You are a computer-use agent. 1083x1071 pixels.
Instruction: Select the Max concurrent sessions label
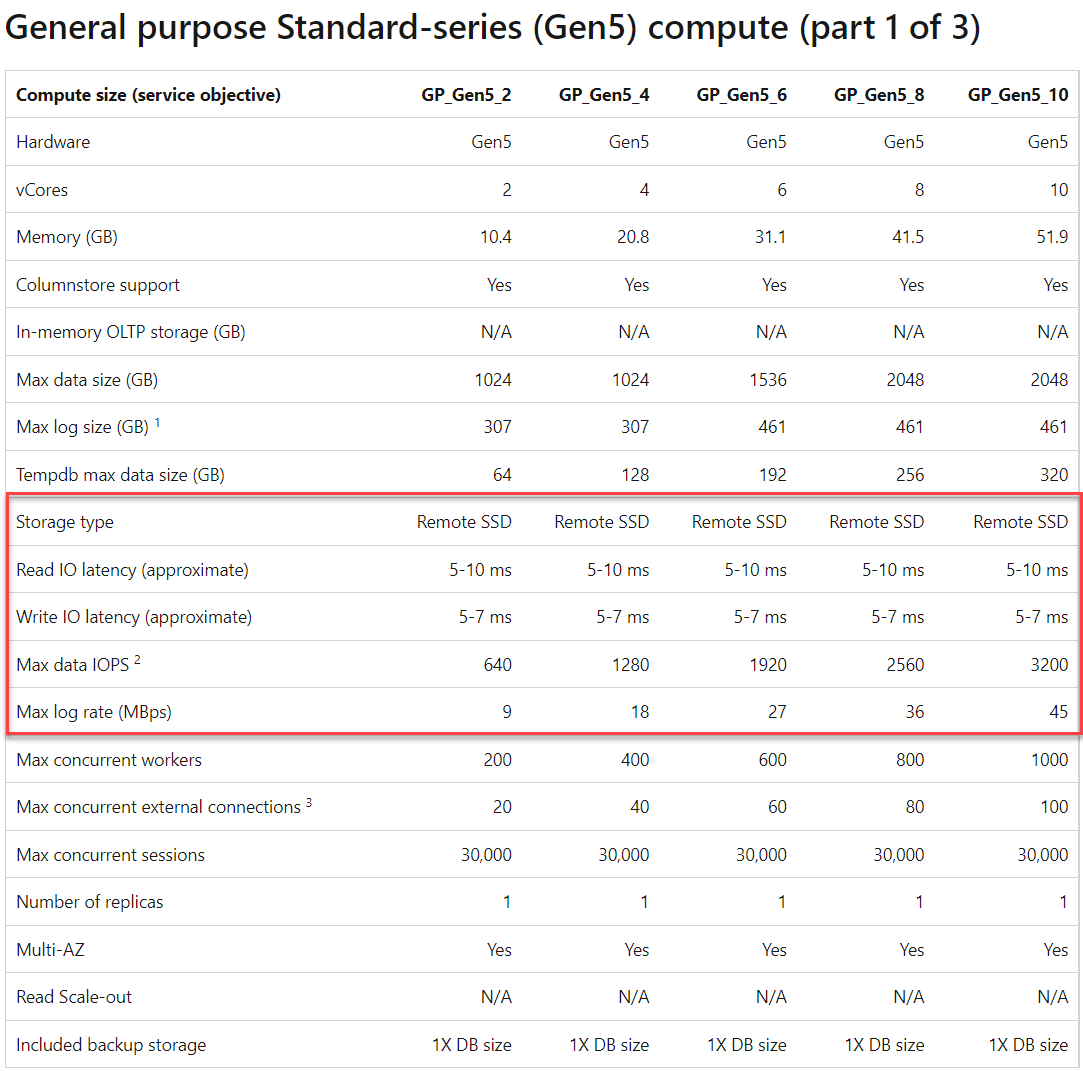(x=111, y=855)
